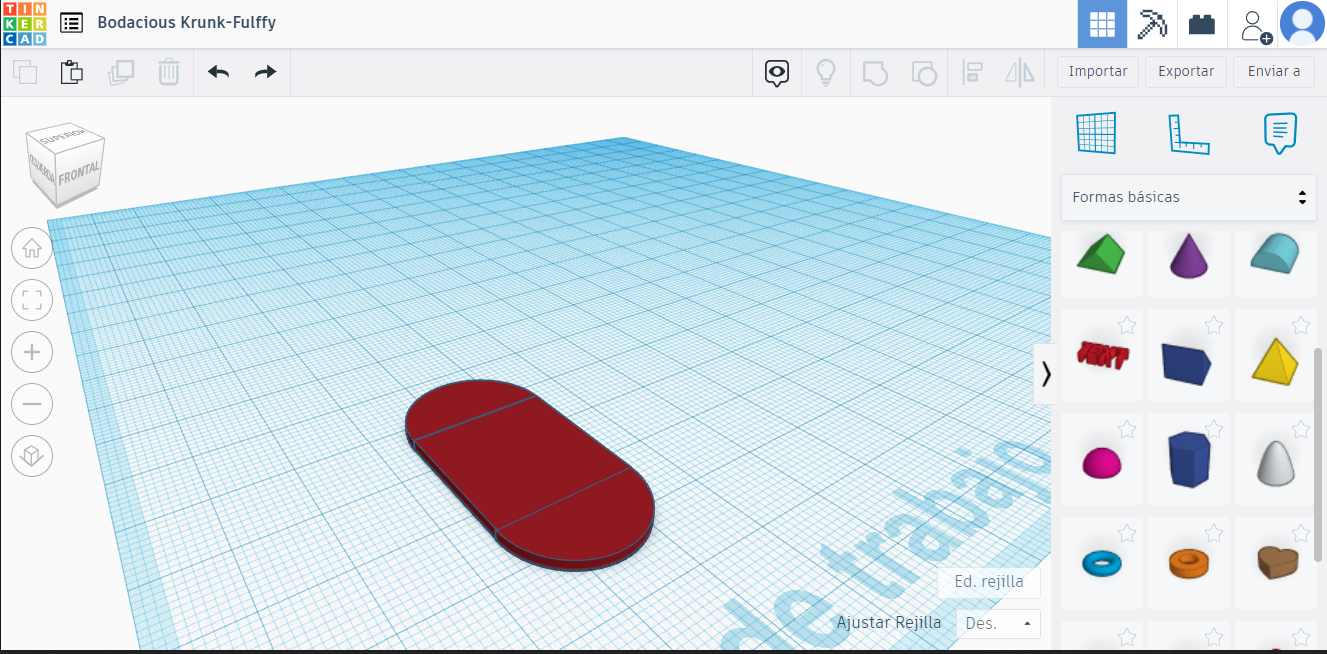Open the user profile avatar
1327x654 pixels.
tap(1303, 24)
